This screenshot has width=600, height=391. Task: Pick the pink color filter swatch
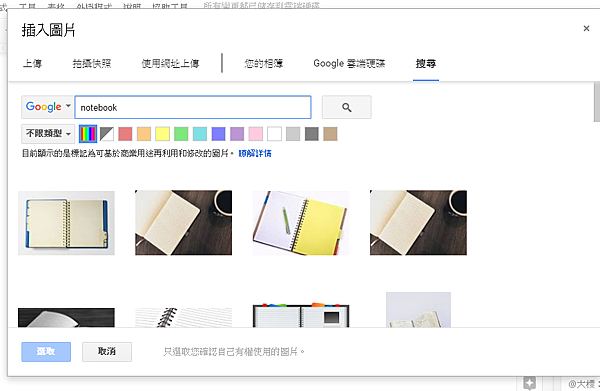[256, 134]
